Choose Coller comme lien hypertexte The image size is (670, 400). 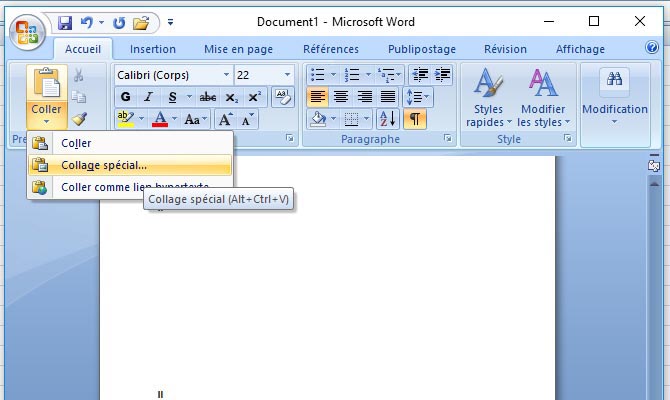(x=130, y=187)
